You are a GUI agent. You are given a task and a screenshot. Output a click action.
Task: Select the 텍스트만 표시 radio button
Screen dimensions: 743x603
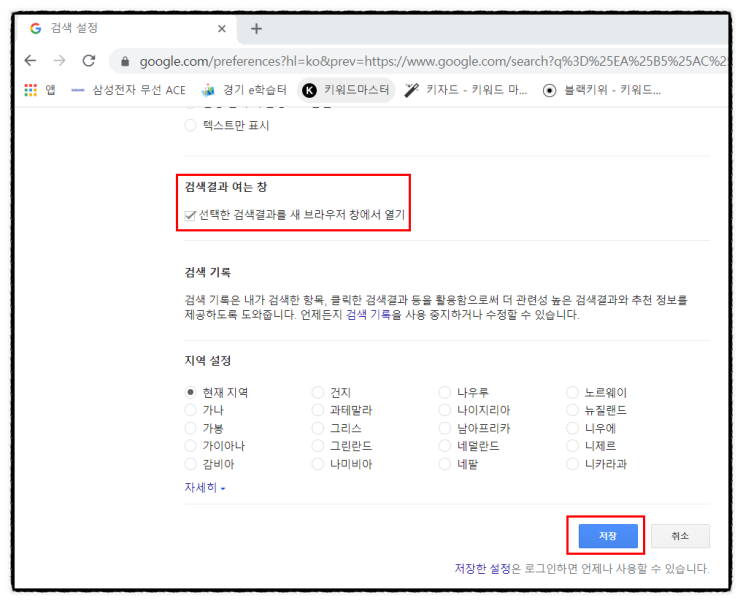click(190, 126)
